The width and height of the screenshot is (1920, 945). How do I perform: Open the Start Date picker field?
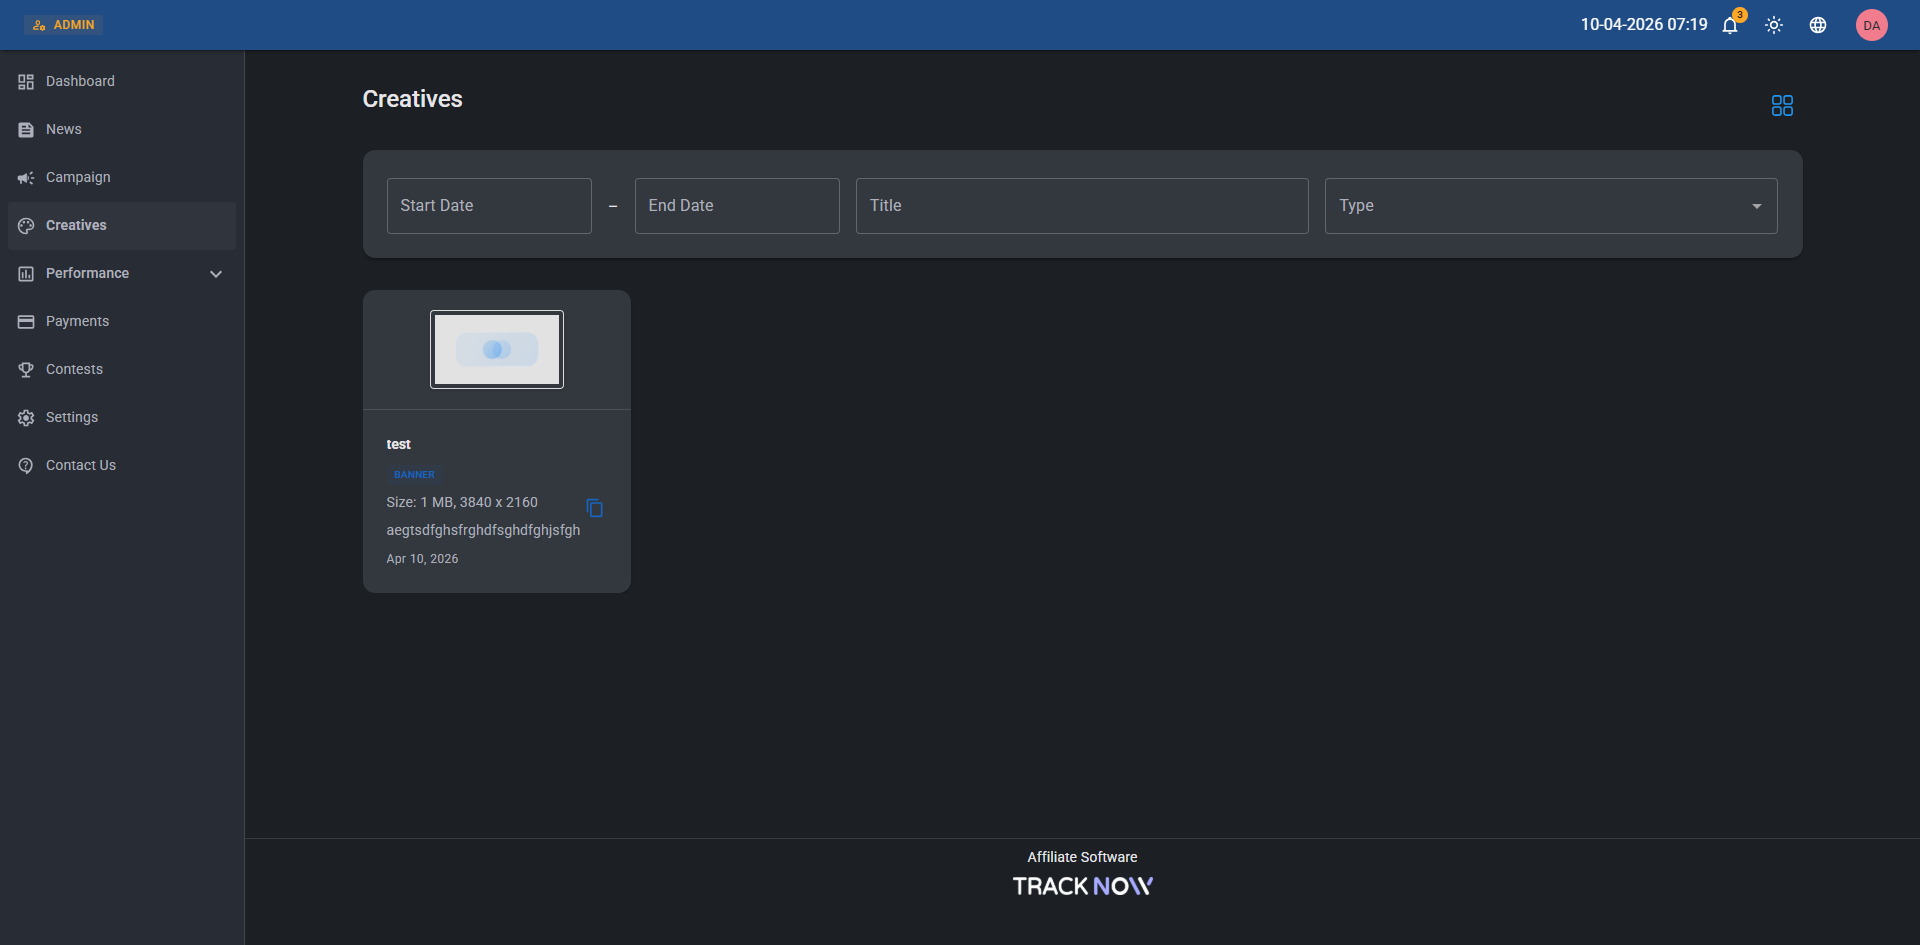[x=489, y=206]
